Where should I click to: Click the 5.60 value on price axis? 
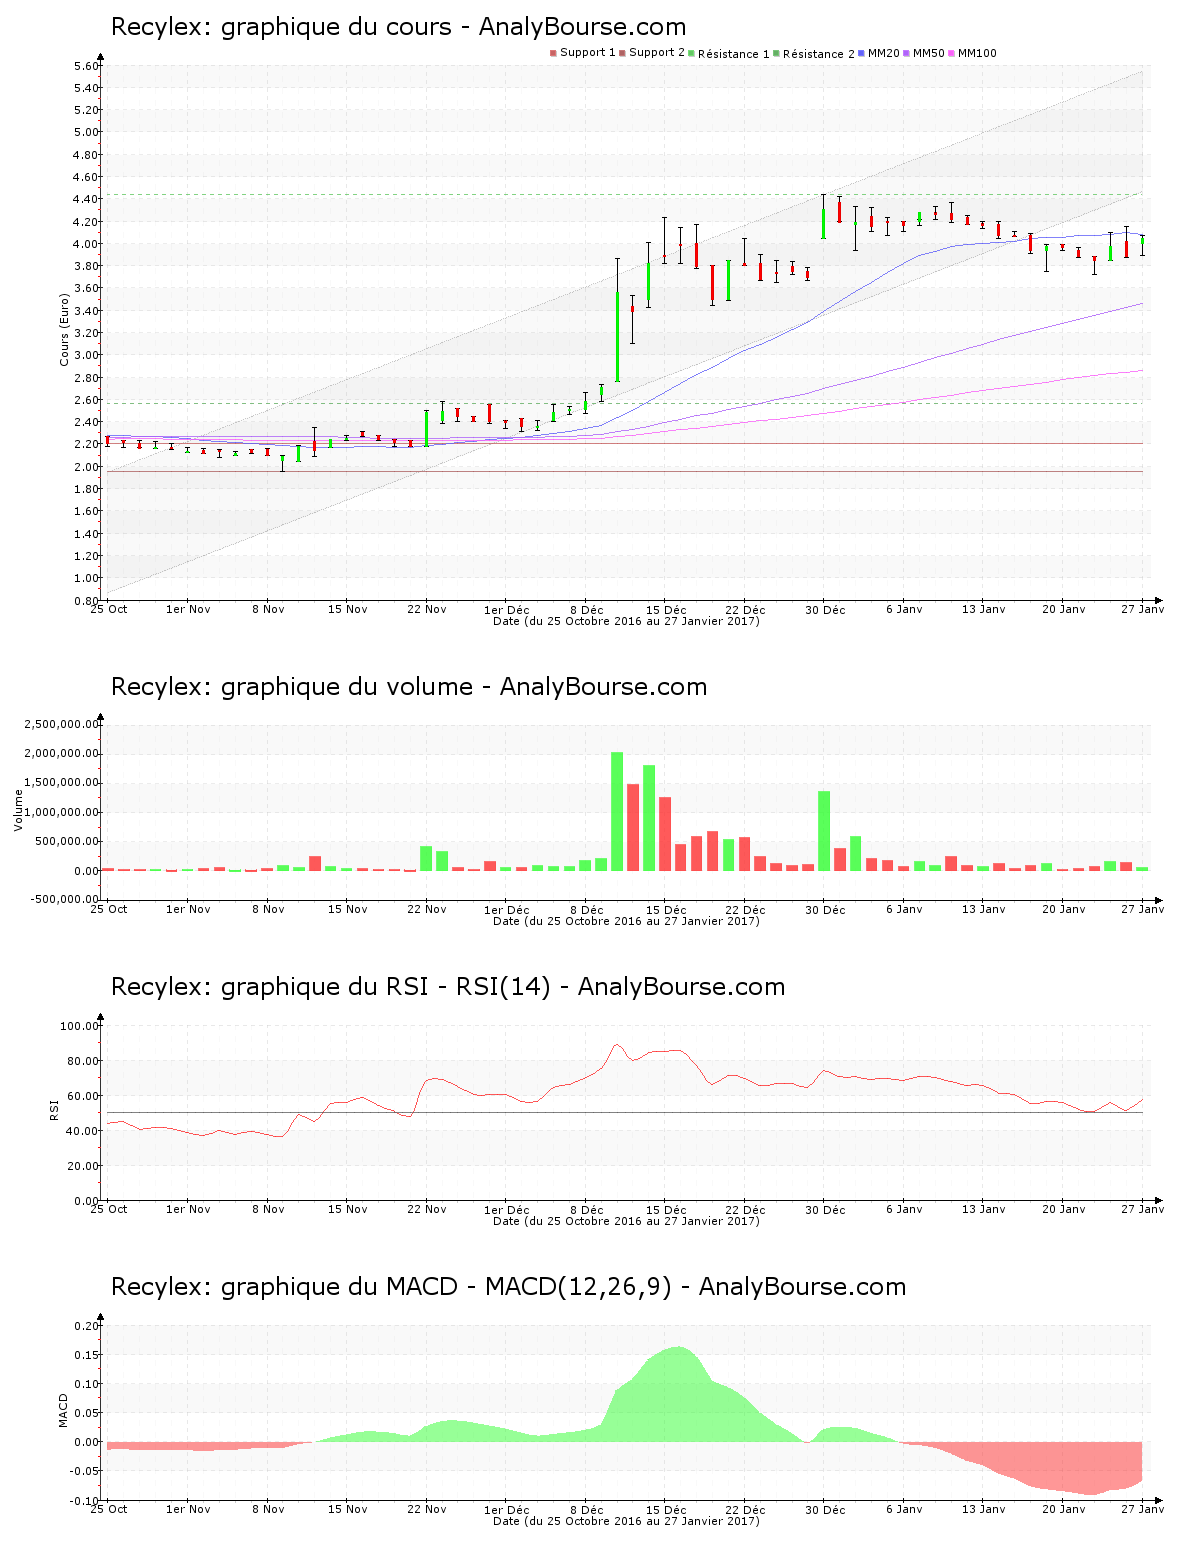(86, 66)
